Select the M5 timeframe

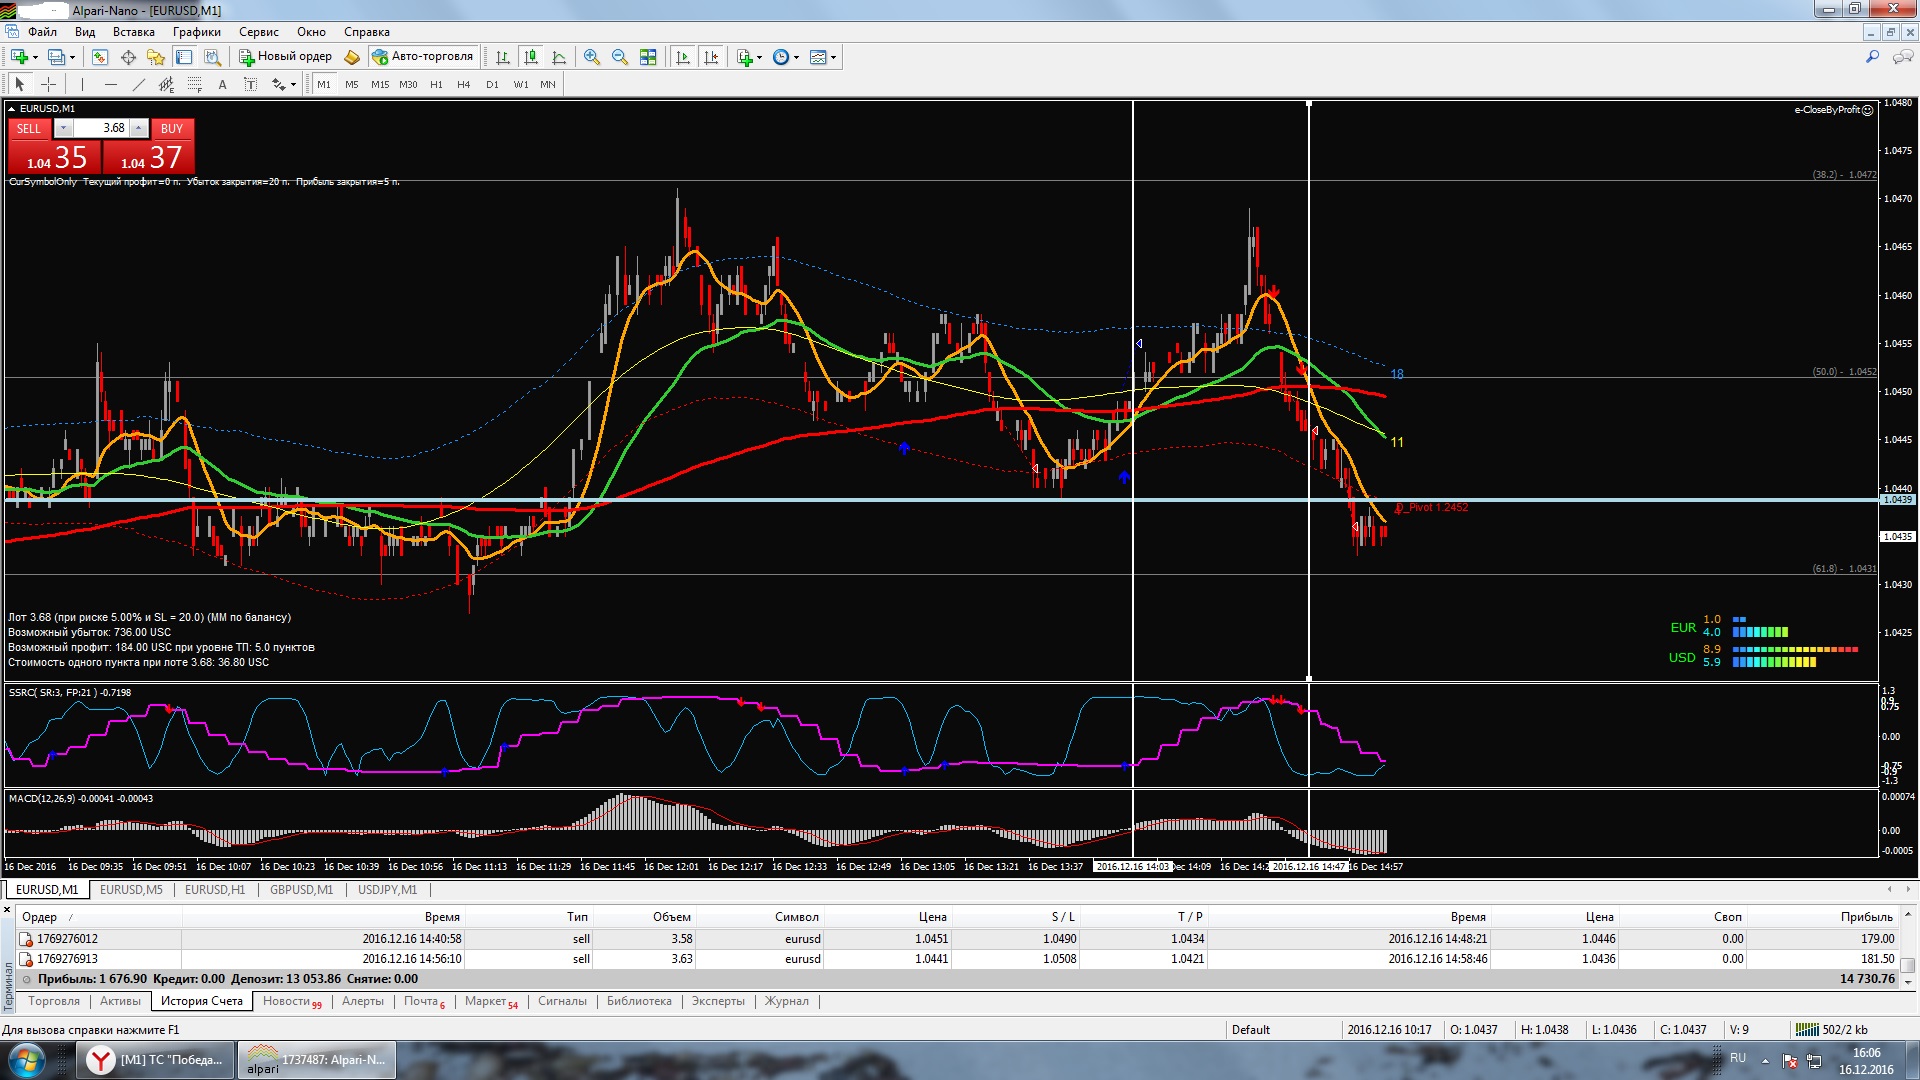pyautogui.click(x=351, y=84)
